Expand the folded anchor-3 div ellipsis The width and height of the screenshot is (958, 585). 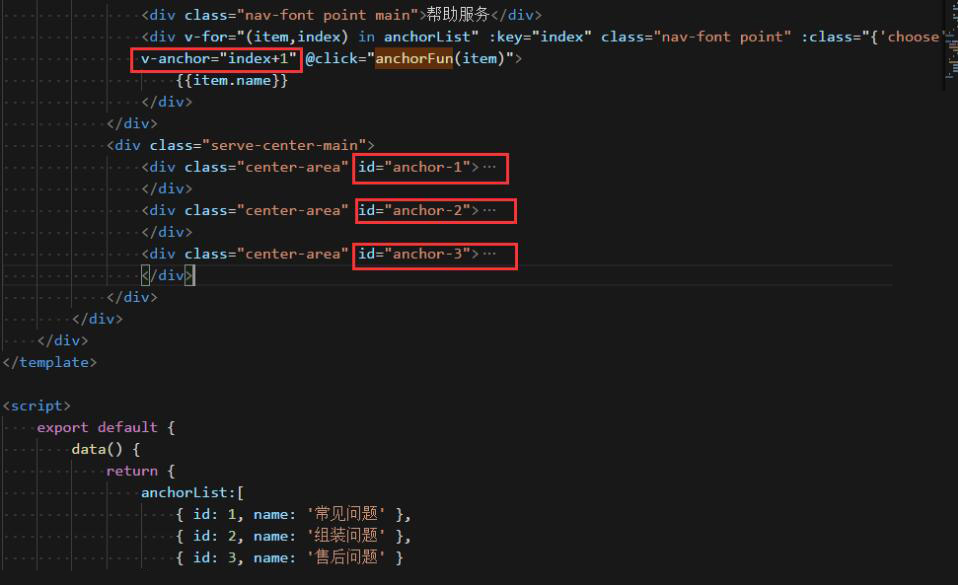click(x=489, y=254)
